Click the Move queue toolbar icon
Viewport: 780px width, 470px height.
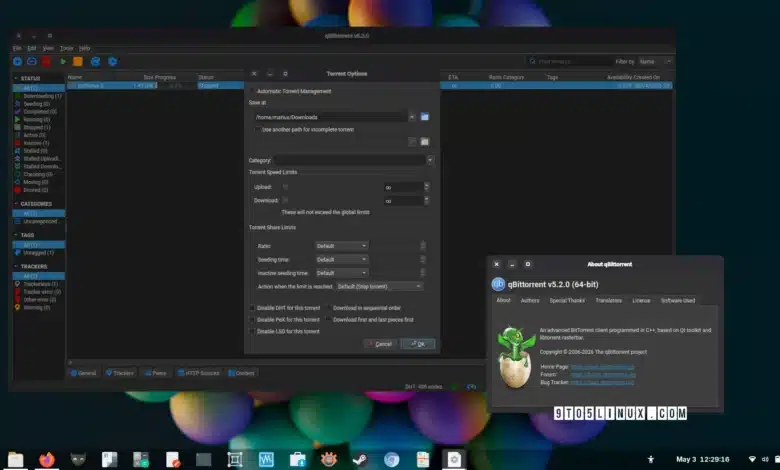point(96,61)
